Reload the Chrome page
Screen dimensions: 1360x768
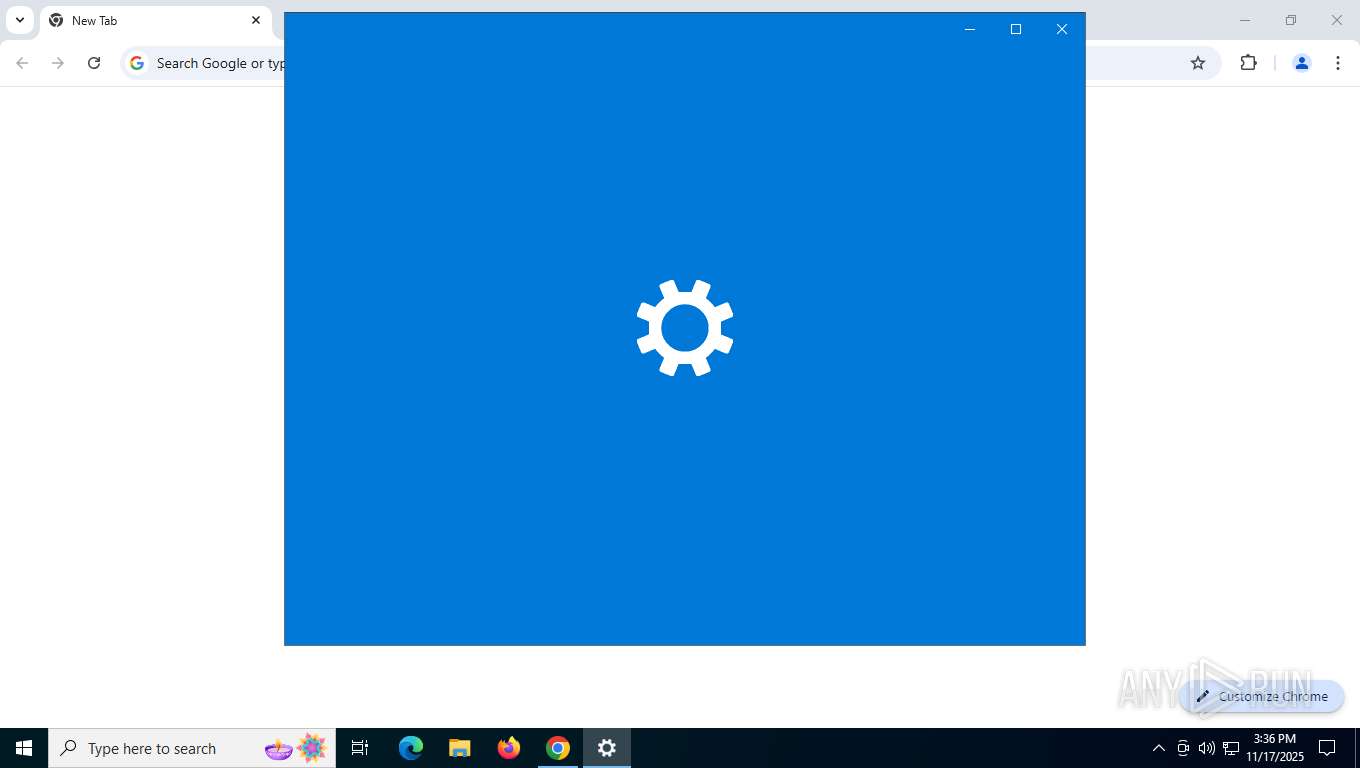(x=94, y=63)
